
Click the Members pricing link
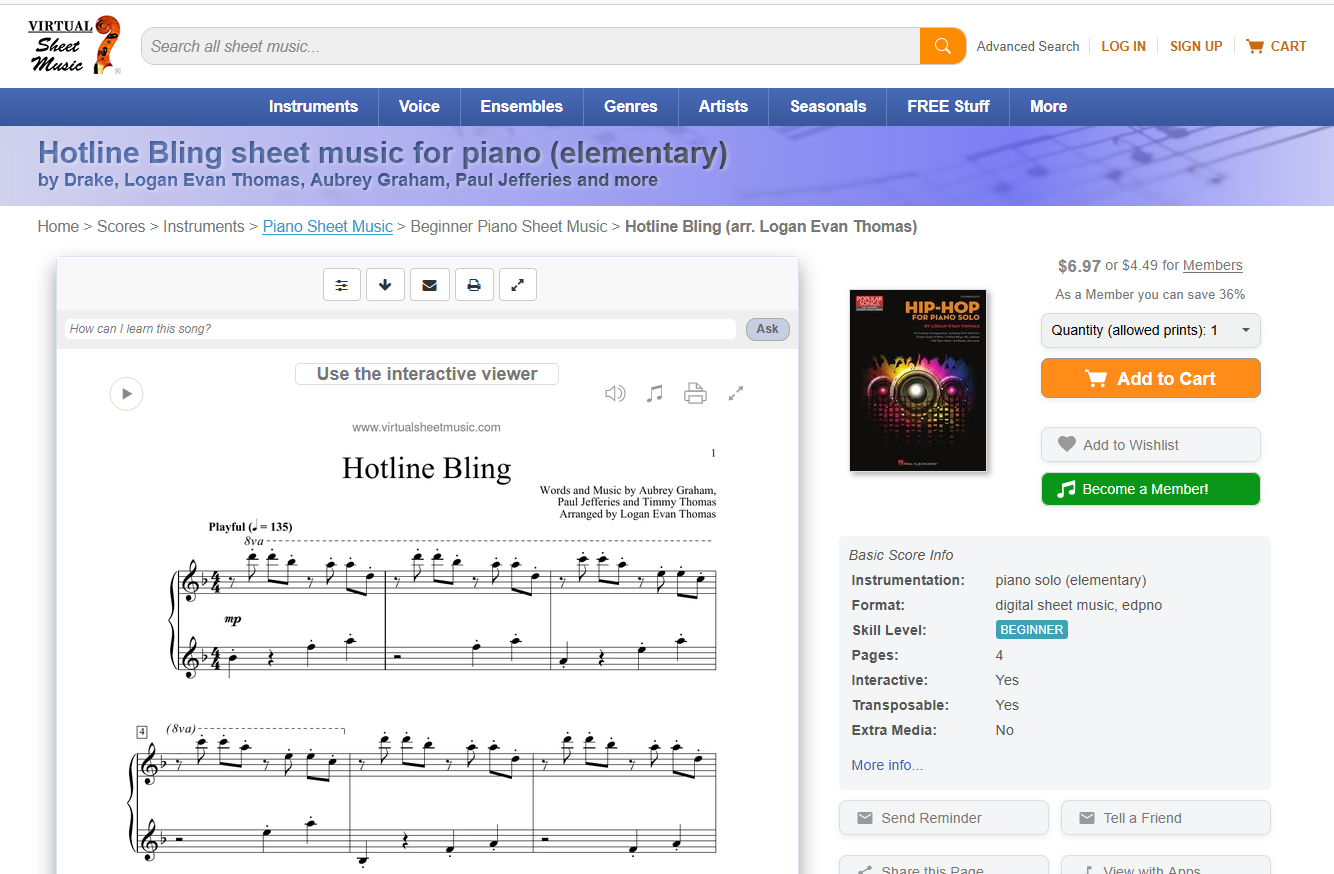click(x=1212, y=265)
